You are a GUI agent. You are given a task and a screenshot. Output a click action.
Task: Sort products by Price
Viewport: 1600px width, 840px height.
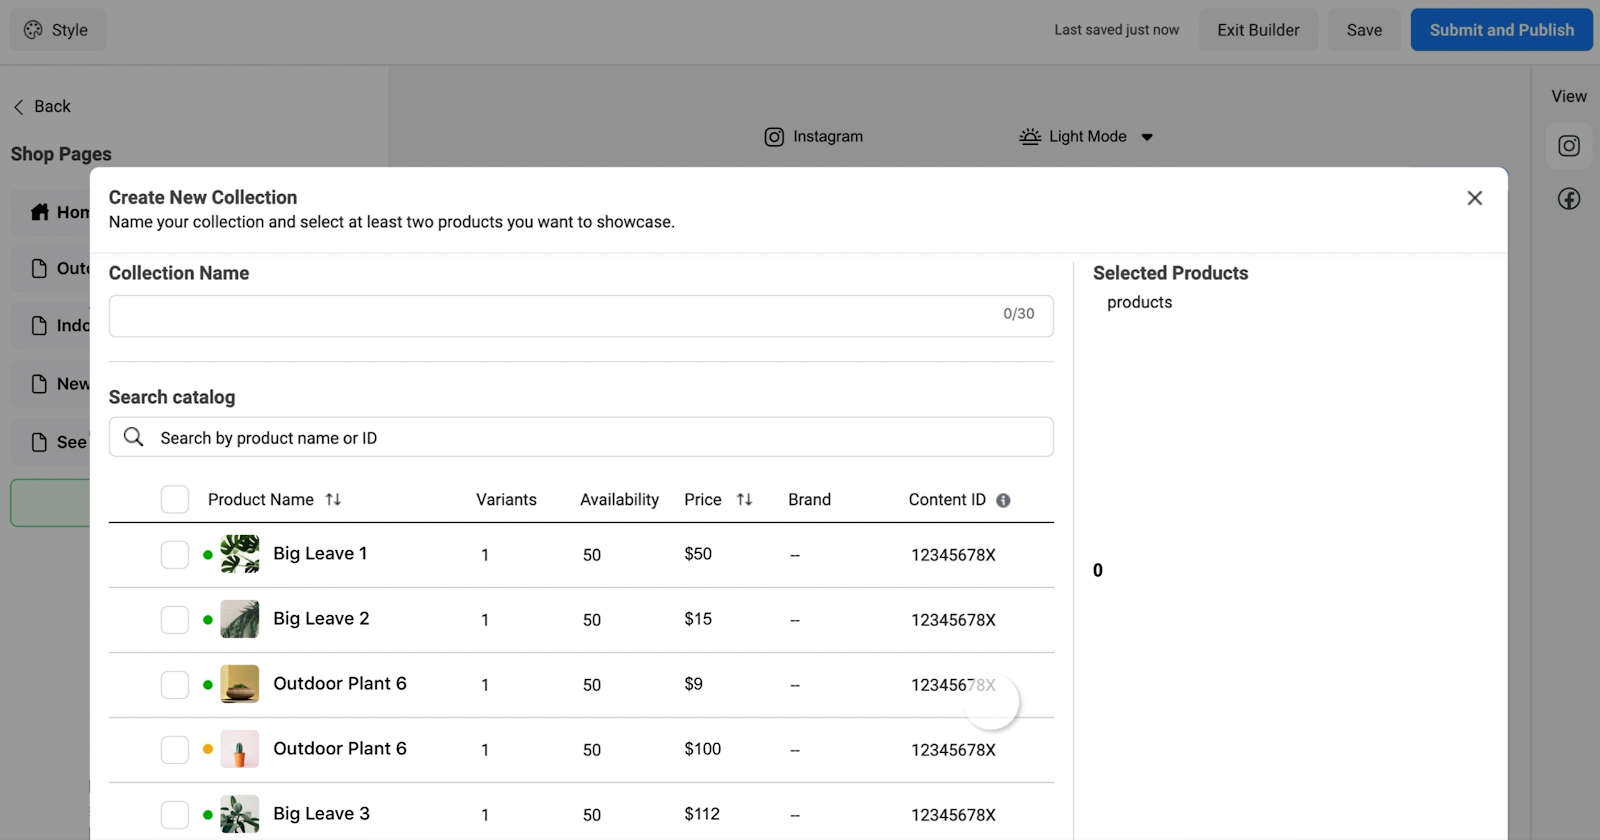click(x=744, y=499)
